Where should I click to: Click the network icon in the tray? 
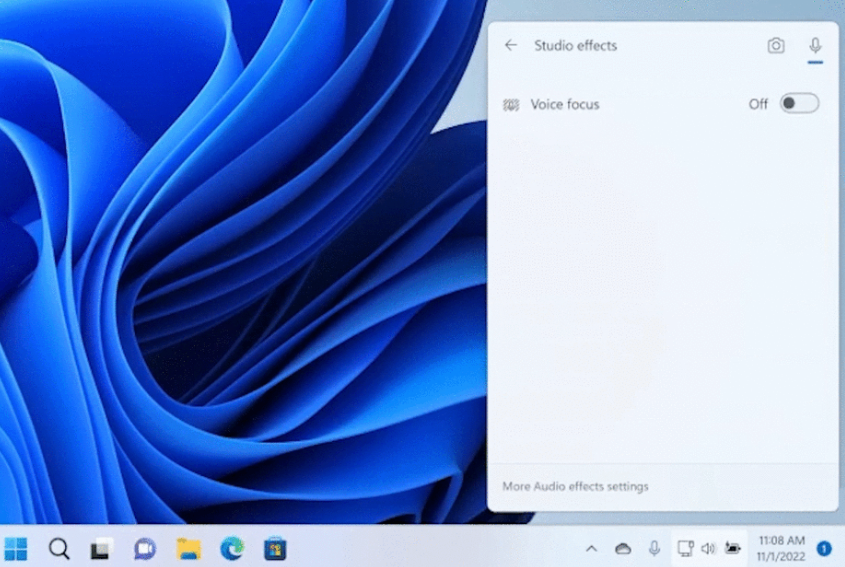coord(685,548)
